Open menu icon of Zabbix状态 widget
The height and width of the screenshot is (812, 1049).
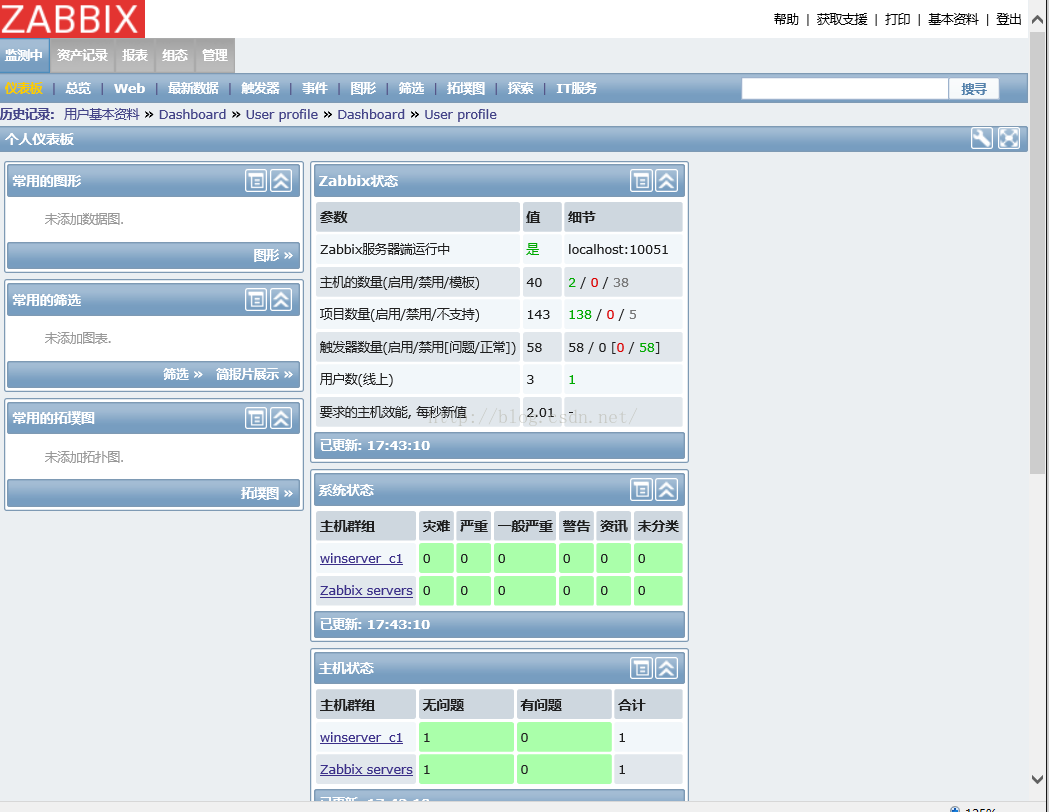[641, 181]
